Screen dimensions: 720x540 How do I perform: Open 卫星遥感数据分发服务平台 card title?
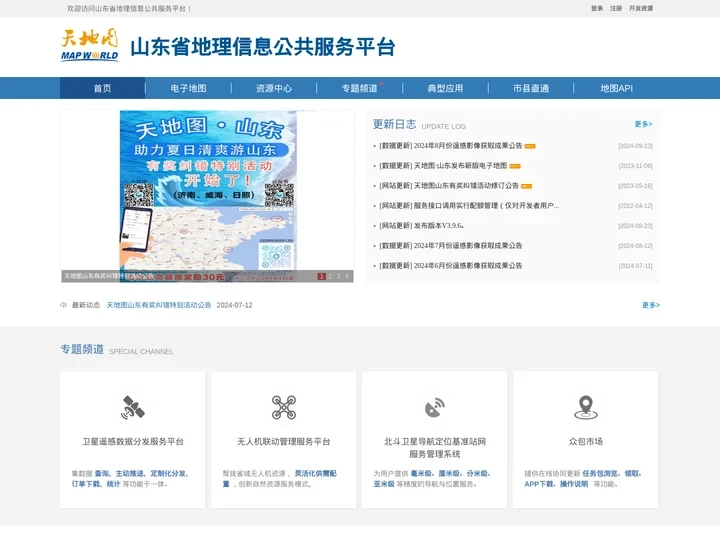(x=133, y=442)
